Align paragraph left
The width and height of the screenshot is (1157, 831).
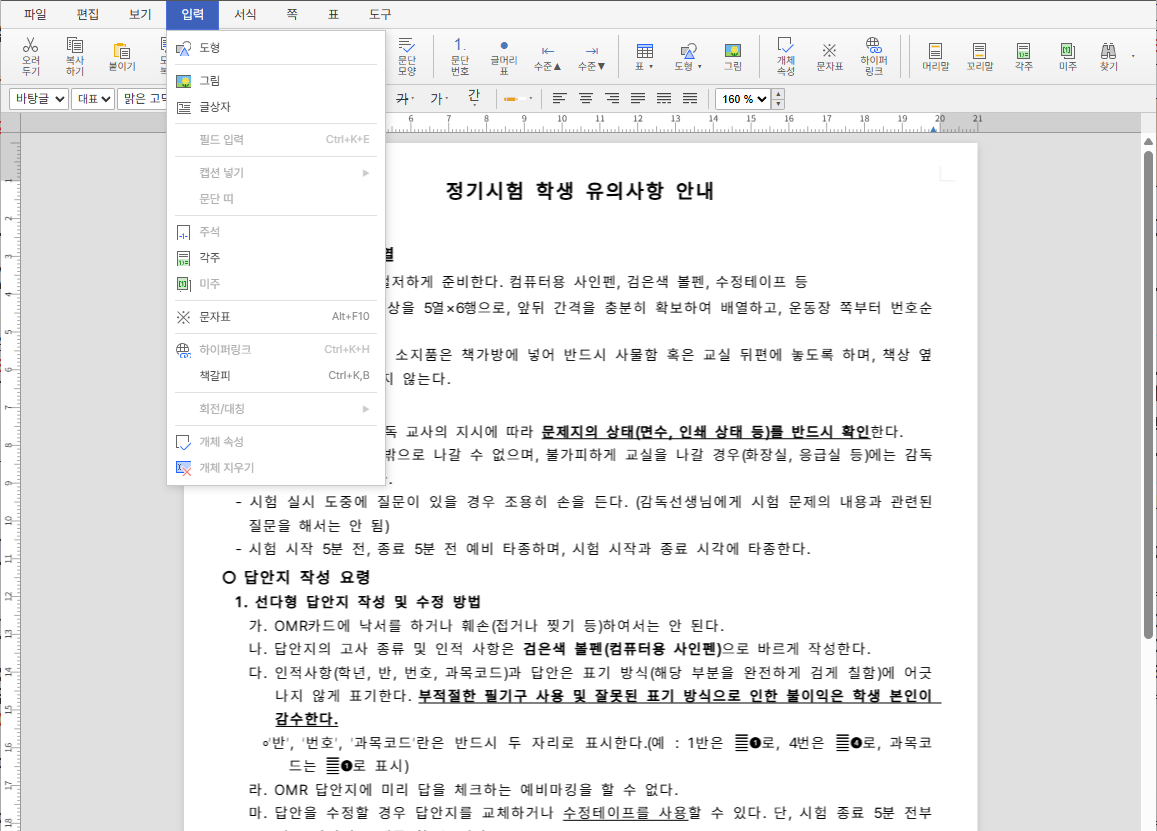(x=560, y=98)
